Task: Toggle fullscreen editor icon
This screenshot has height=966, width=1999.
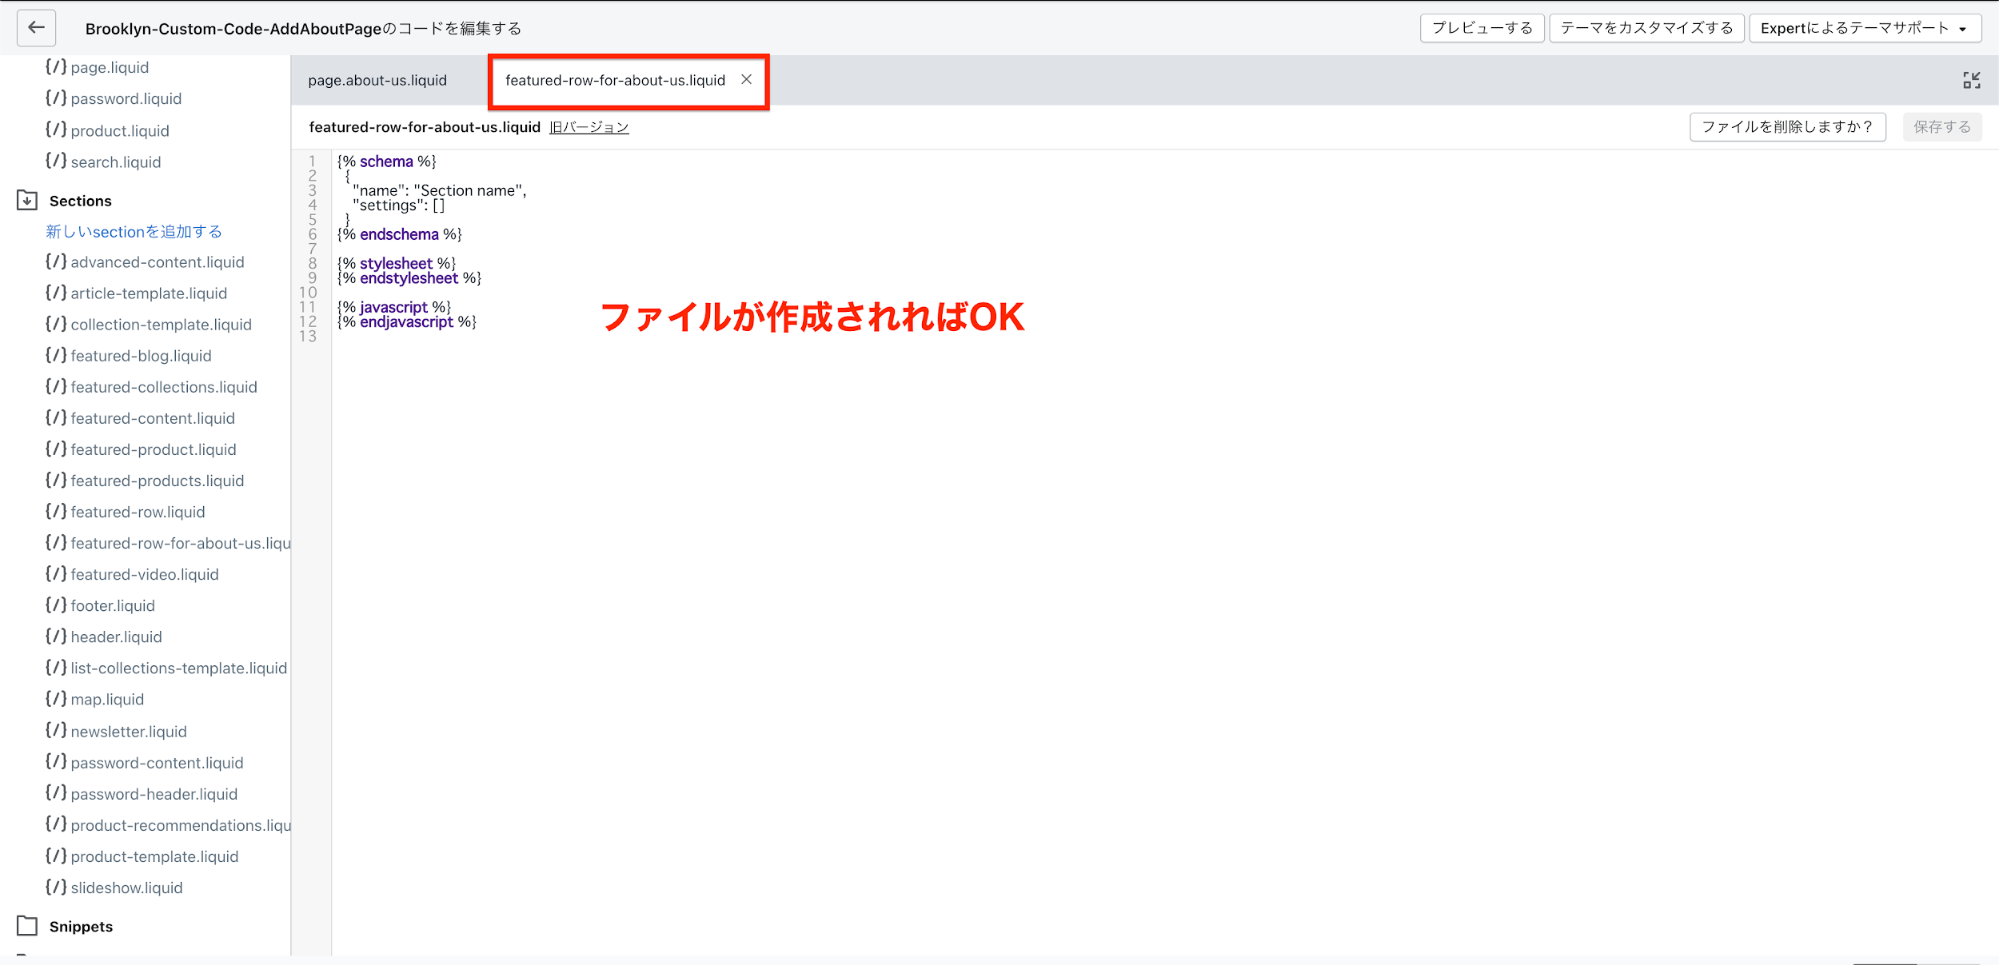Action: coord(1971,81)
